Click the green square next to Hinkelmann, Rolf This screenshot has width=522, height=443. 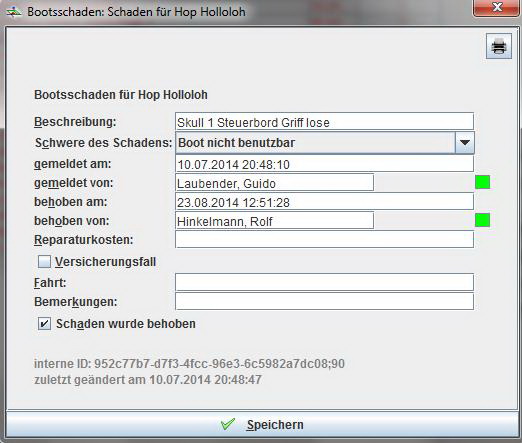coord(482,220)
